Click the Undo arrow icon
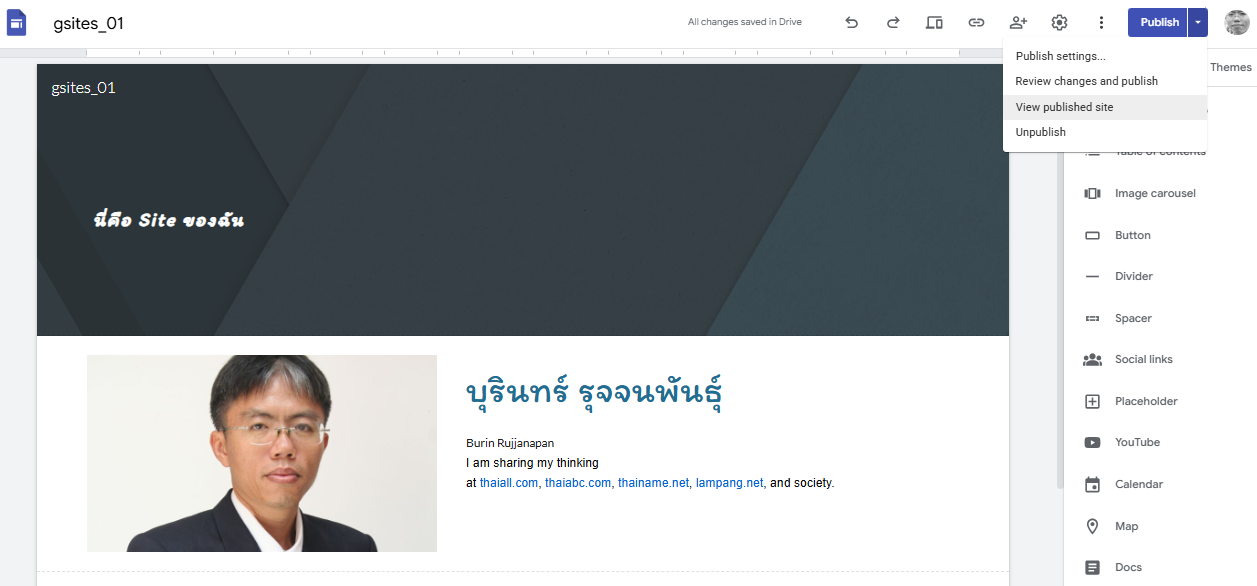 coord(851,22)
